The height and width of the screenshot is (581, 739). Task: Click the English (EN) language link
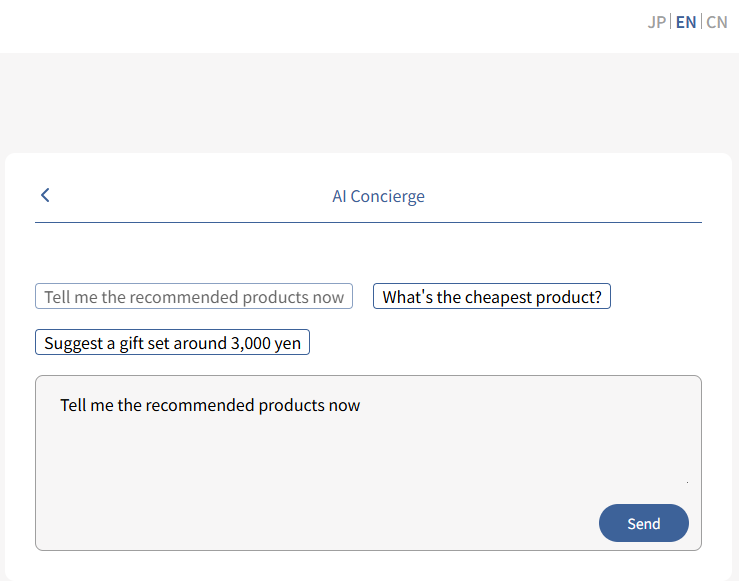point(686,22)
